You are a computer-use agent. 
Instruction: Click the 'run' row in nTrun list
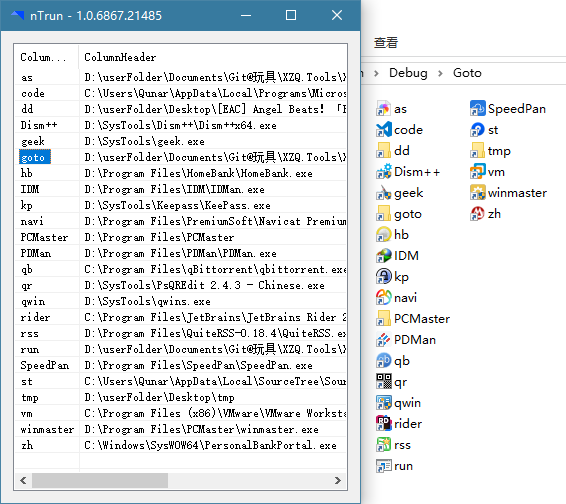point(180,349)
